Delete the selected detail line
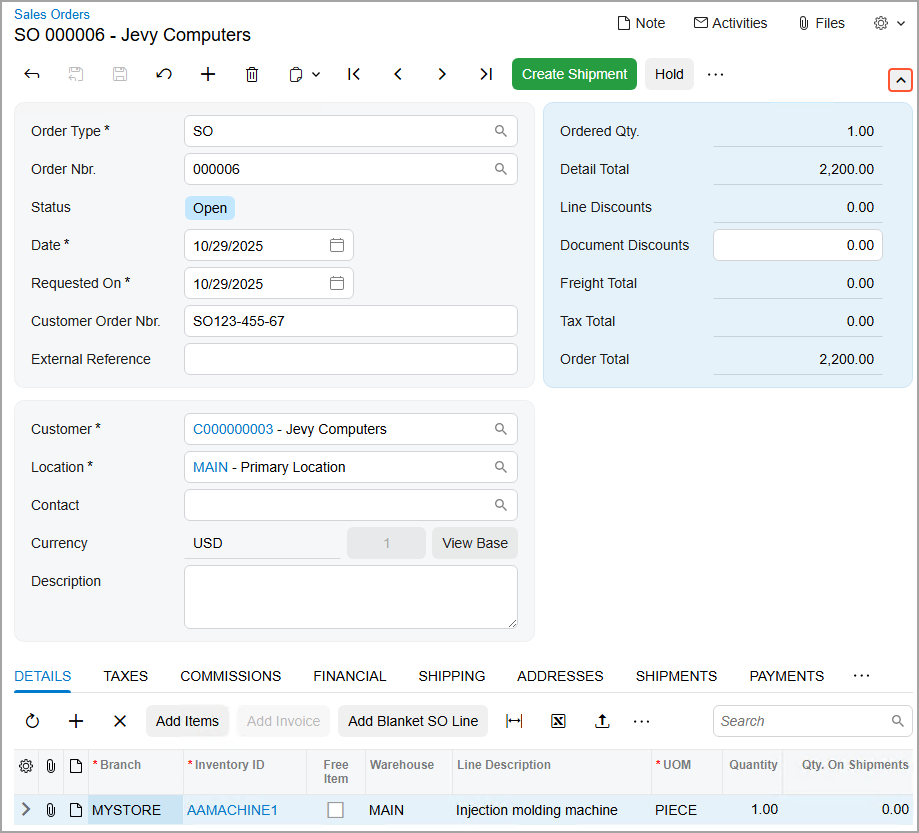Viewport: 919px width, 833px height. (120, 722)
